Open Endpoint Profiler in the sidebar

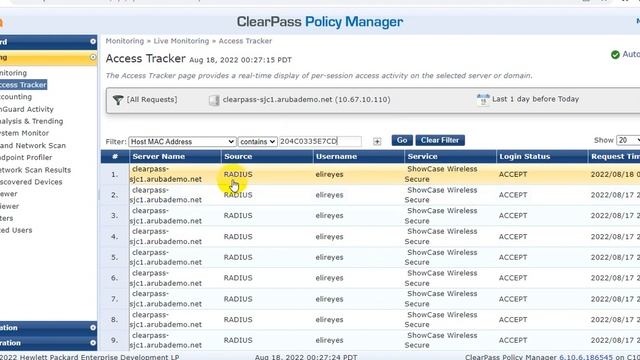[26, 158]
